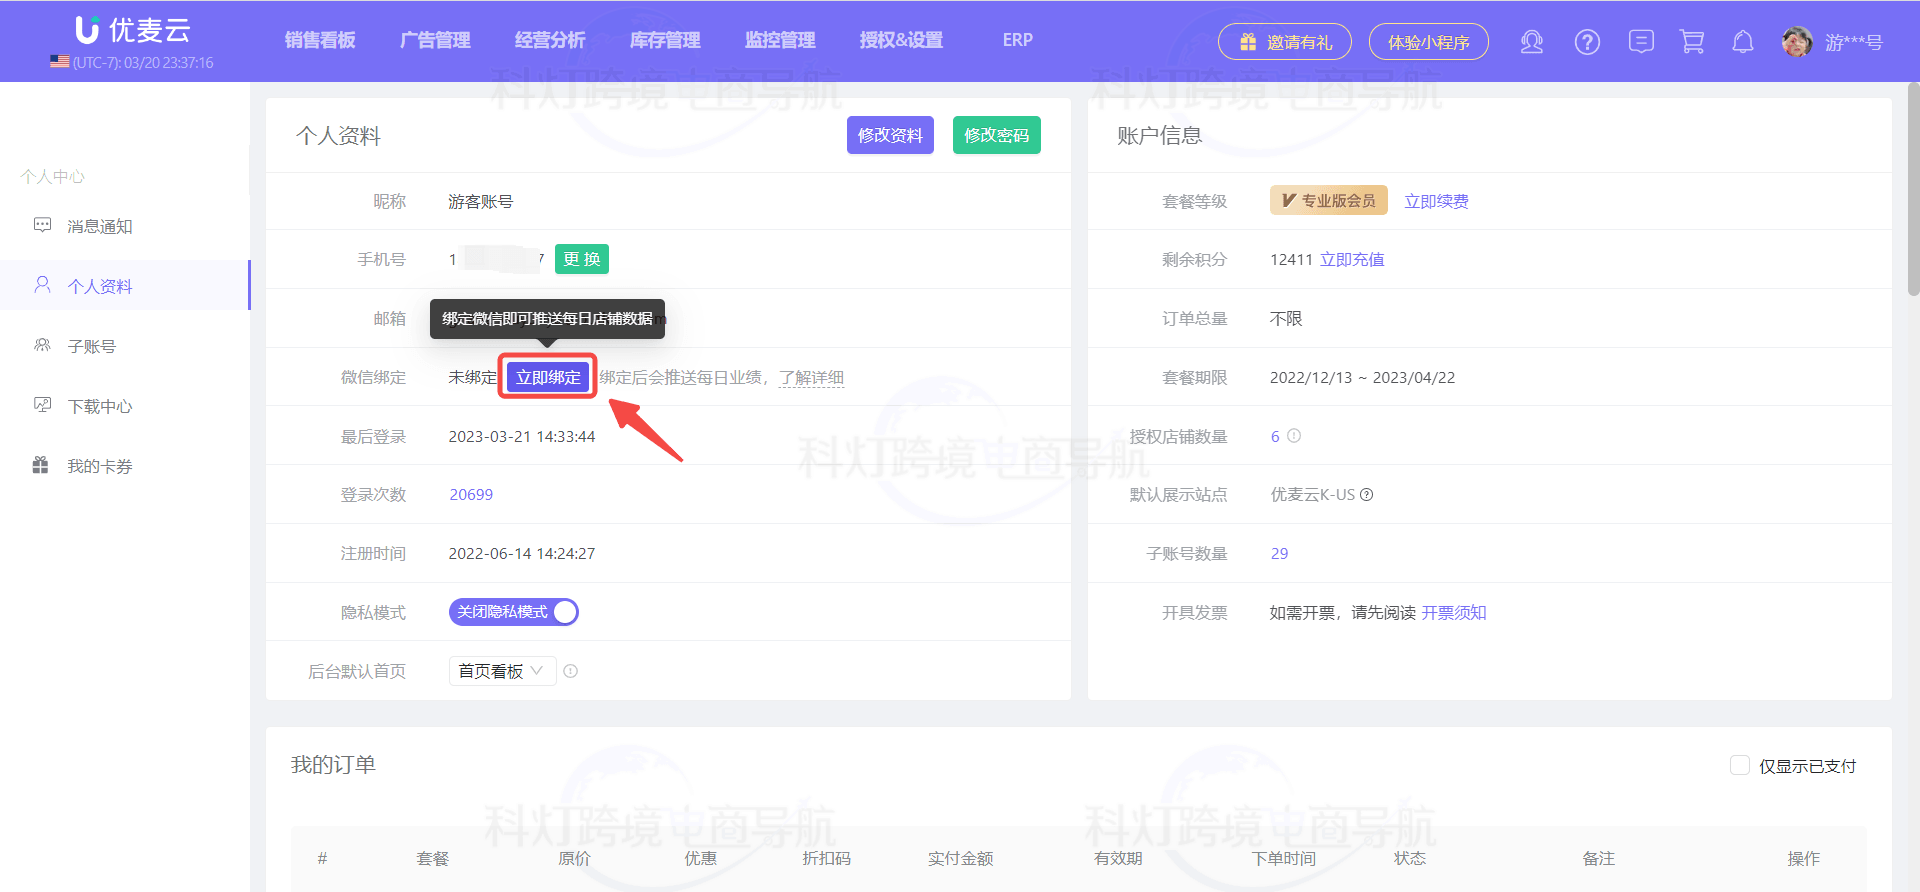Click the page vertical scrollbar
Viewport: 1920px width, 892px height.
tap(1913, 190)
